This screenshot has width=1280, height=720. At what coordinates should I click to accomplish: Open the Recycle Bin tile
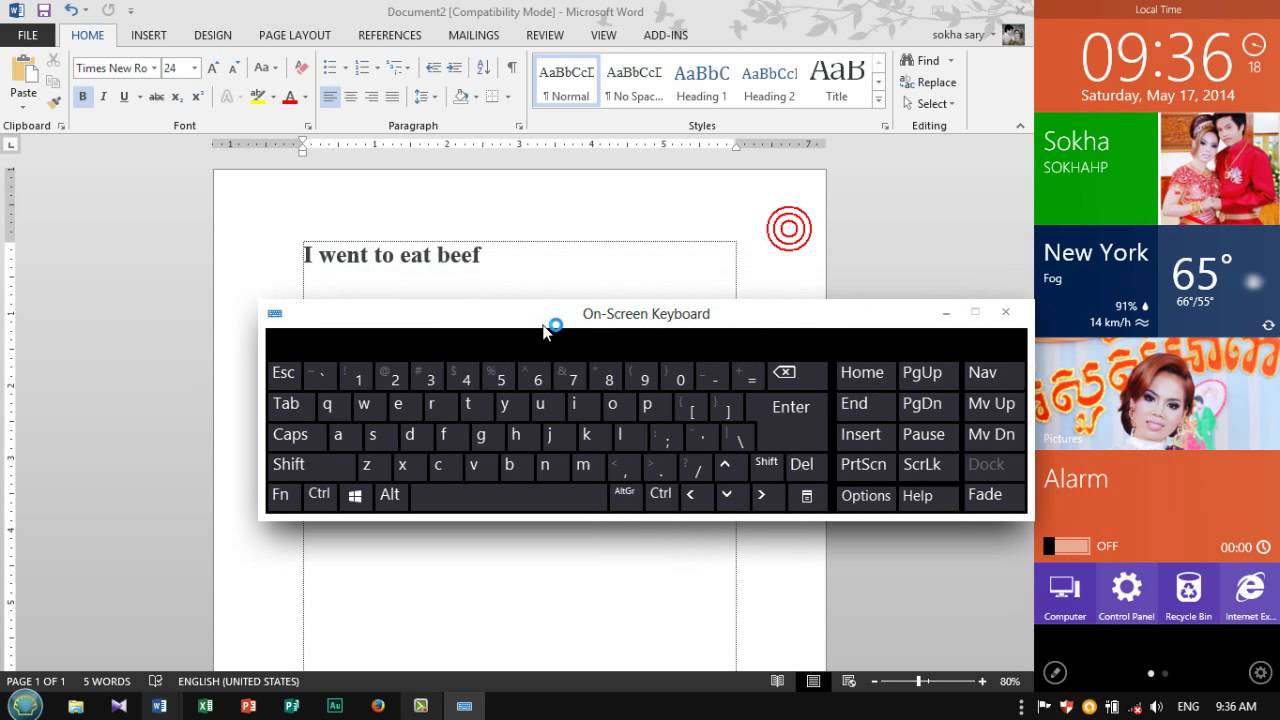tap(1188, 595)
